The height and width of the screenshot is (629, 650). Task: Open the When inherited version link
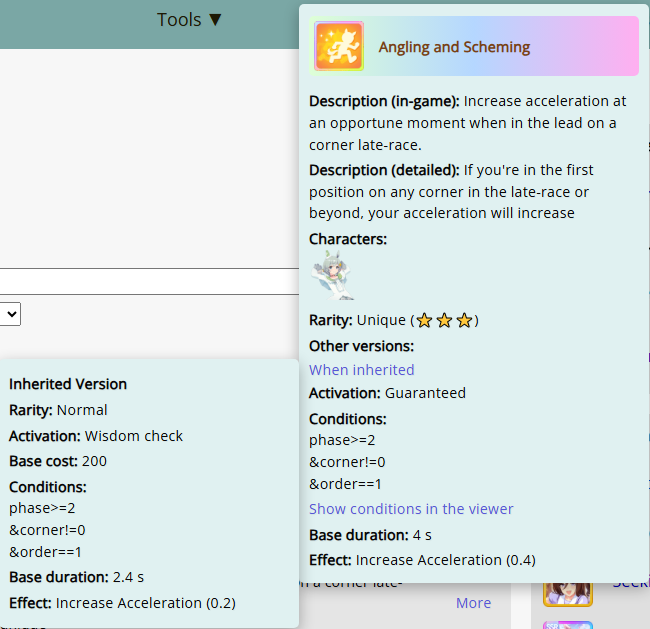(361, 369)
